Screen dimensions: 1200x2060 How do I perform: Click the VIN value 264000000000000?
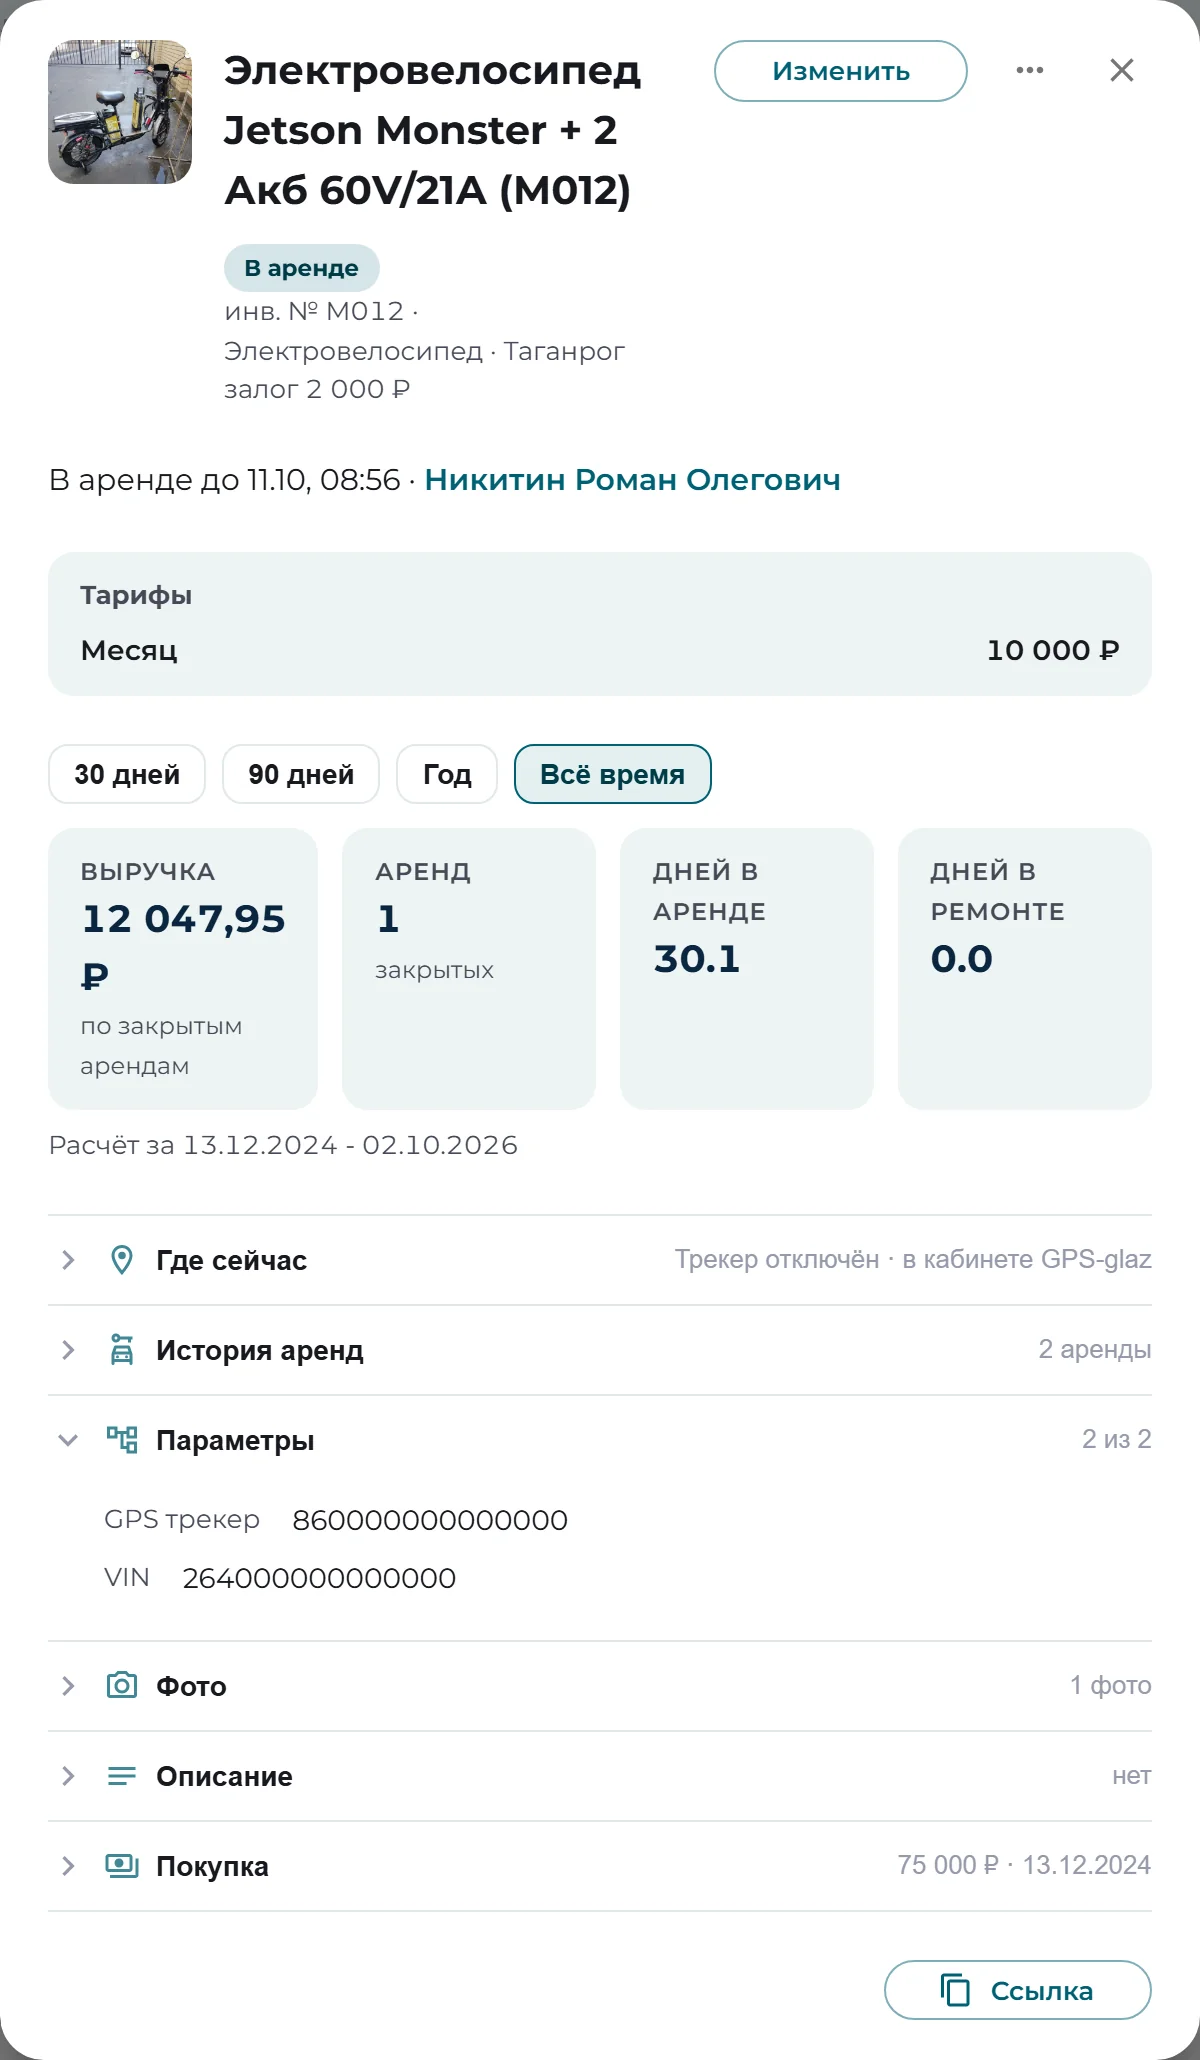pyautogui.click(x=319, y=1578)
